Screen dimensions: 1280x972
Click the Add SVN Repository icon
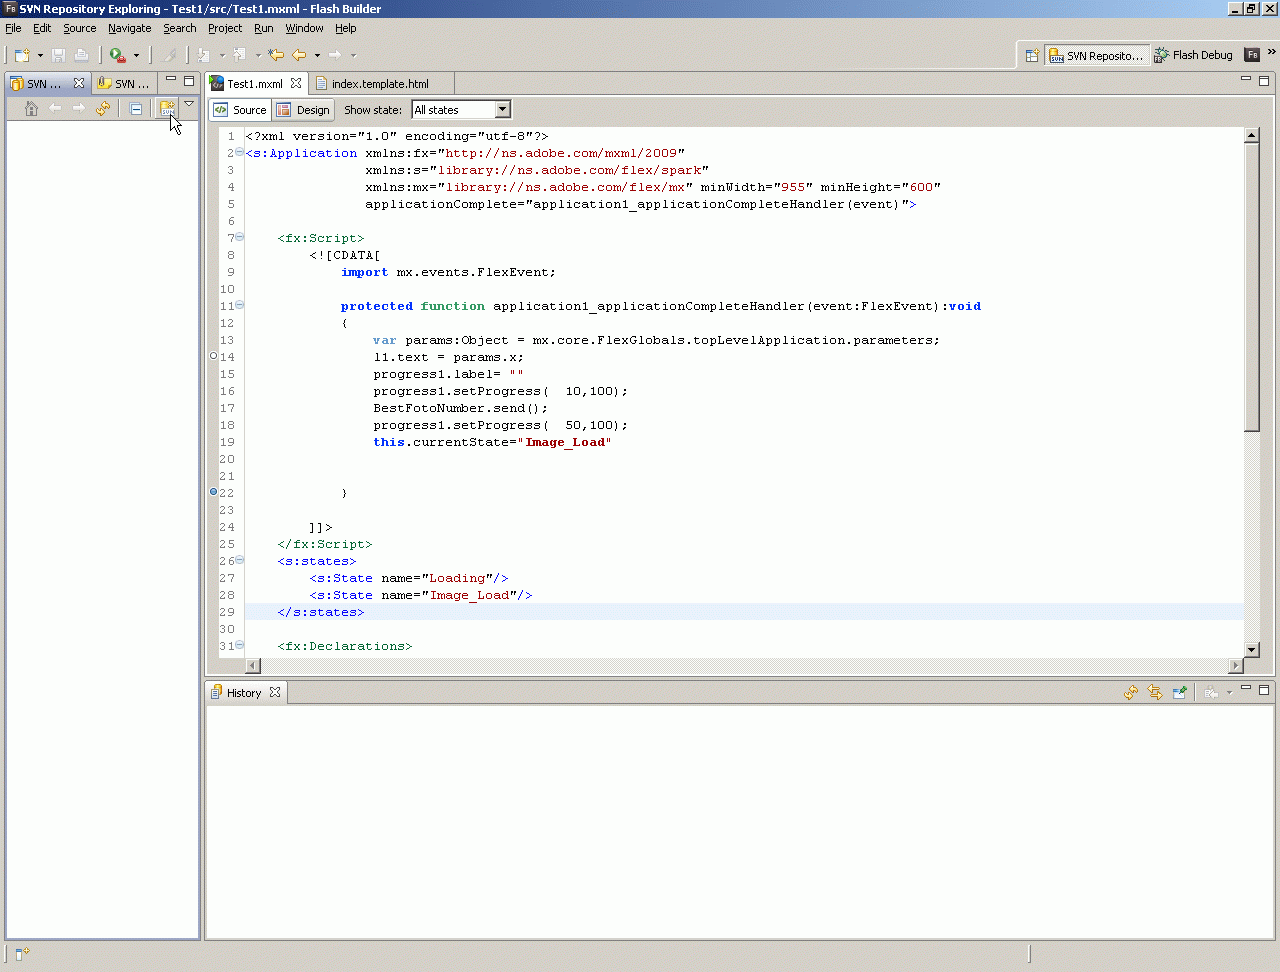167,108
